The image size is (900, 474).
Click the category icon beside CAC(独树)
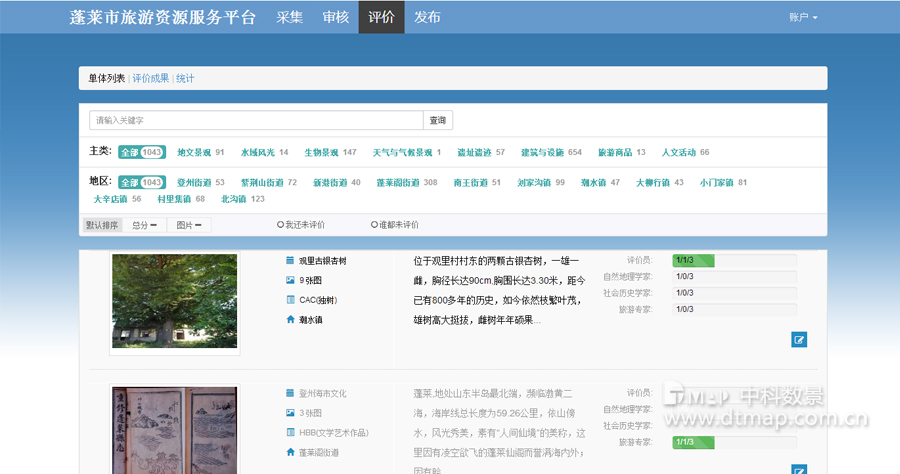tap(290, 300)
